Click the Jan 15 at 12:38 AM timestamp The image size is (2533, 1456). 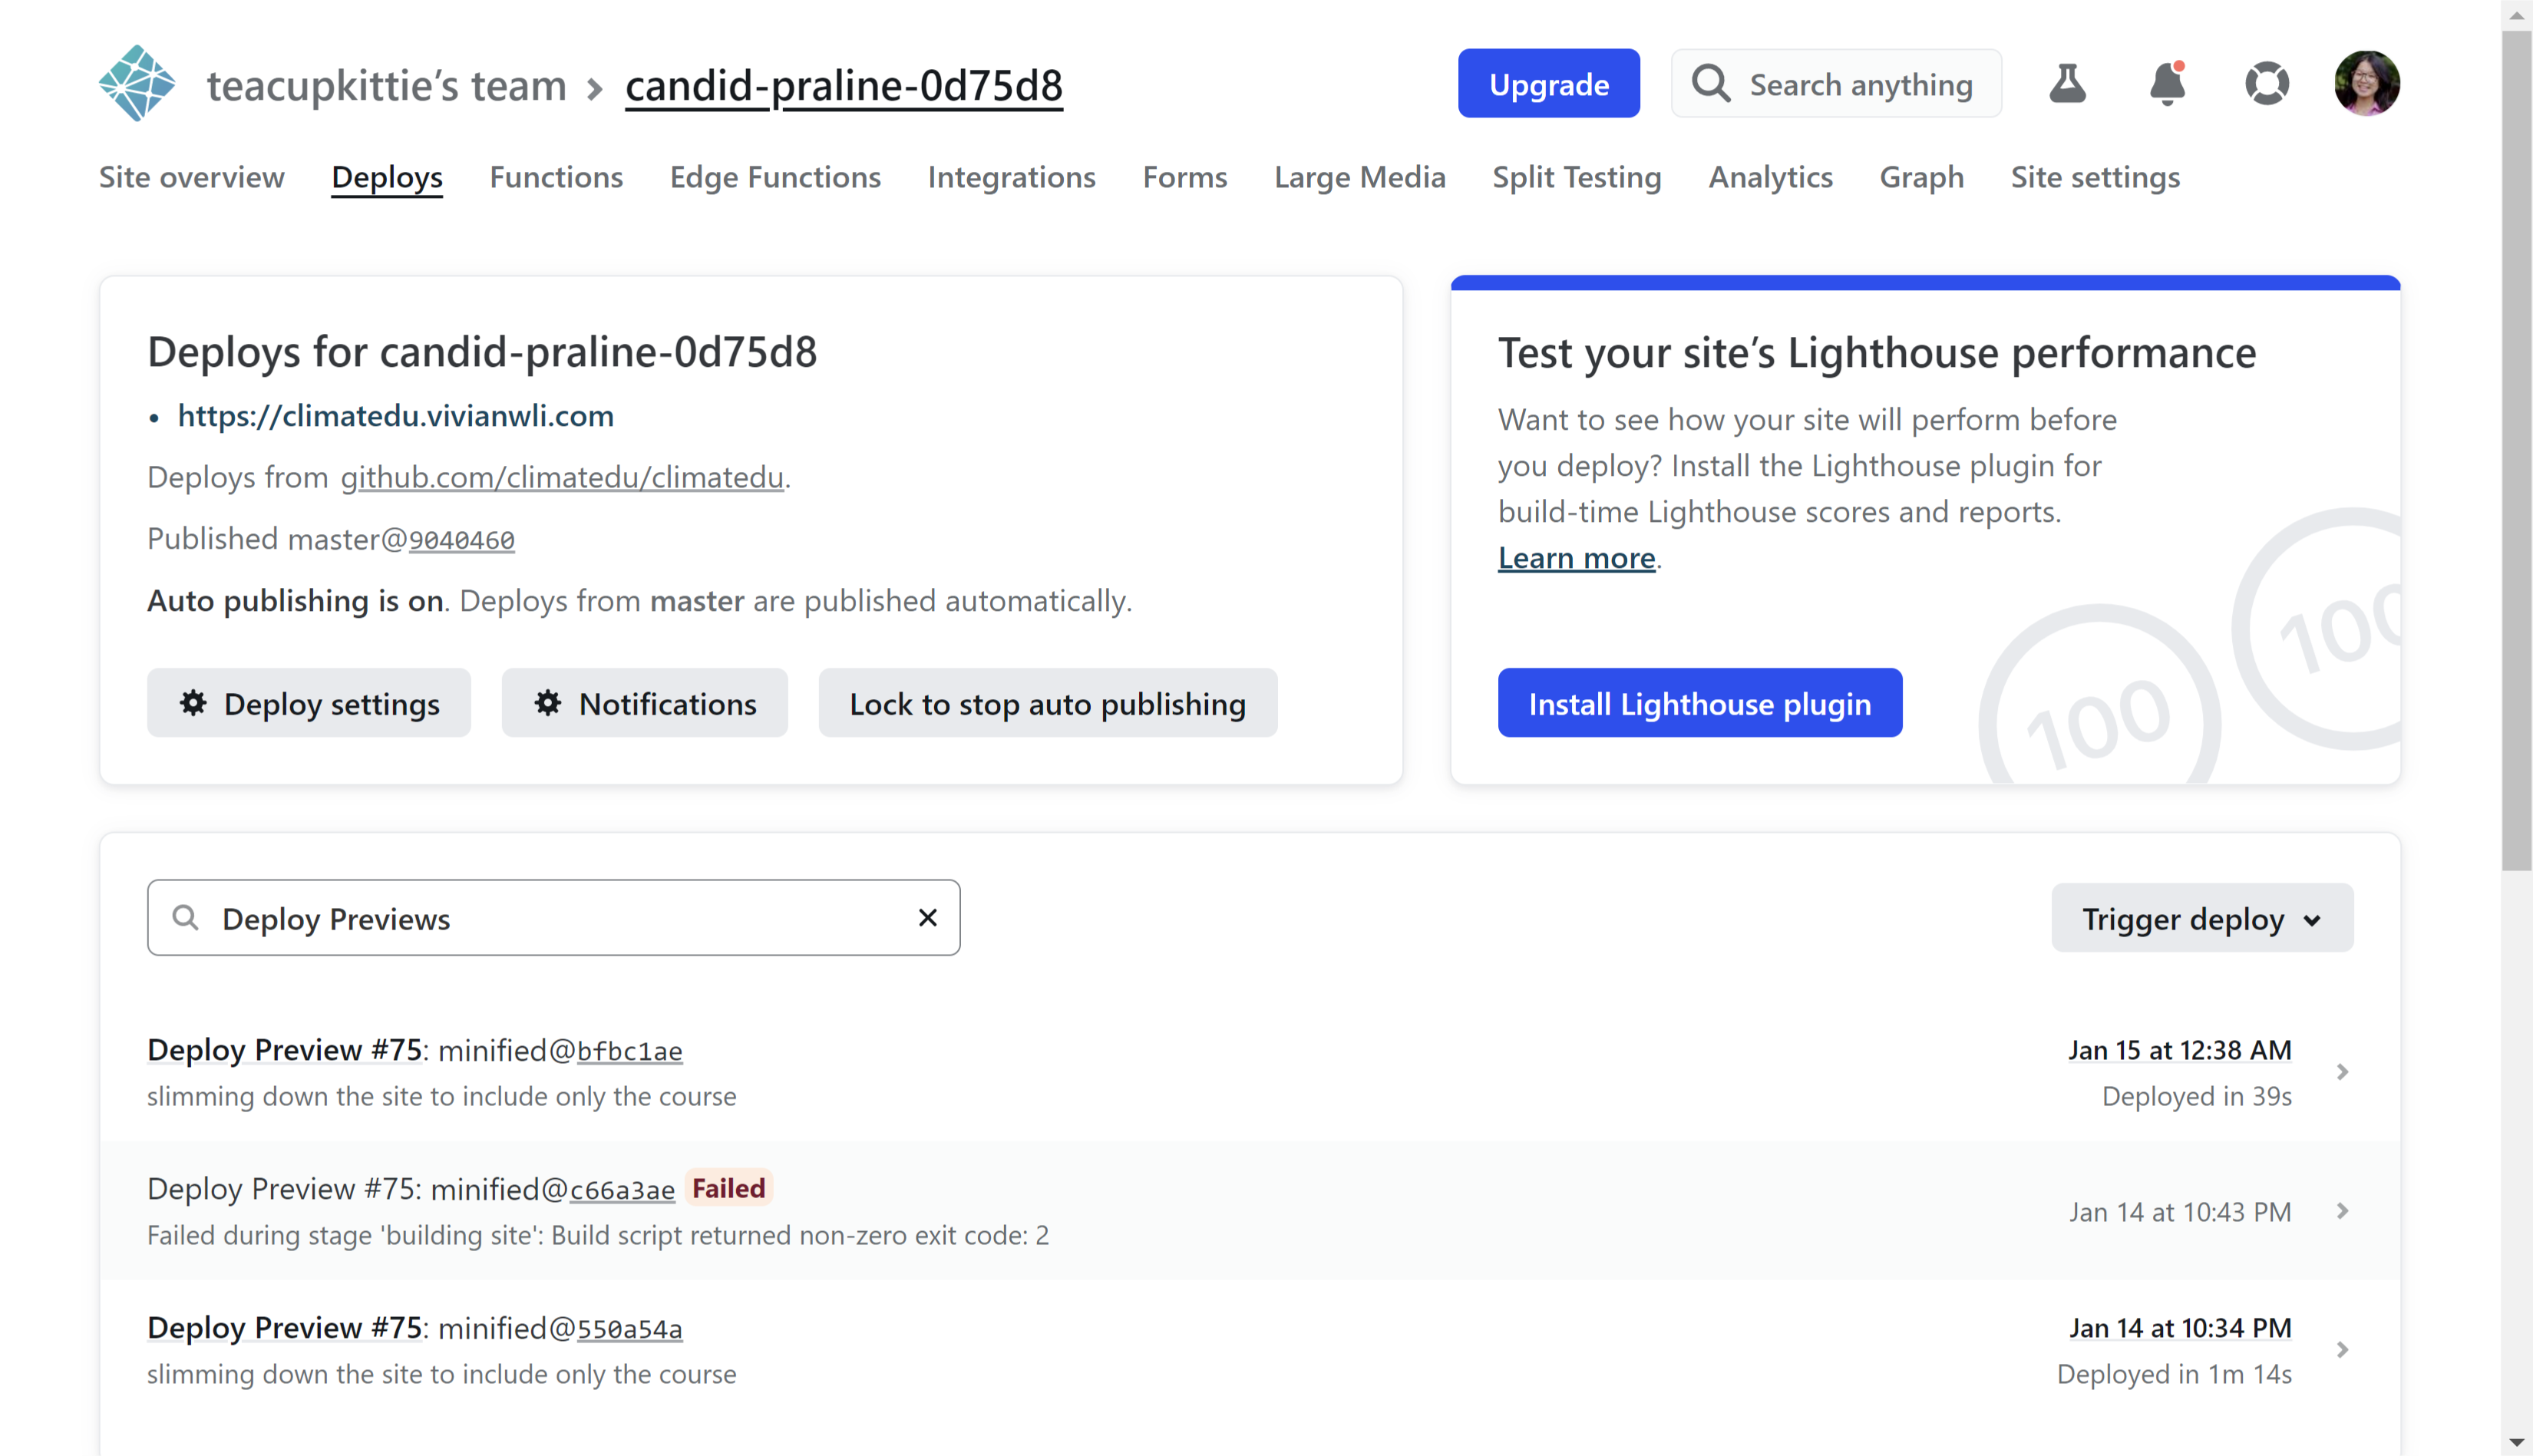pos(2180,1050)
